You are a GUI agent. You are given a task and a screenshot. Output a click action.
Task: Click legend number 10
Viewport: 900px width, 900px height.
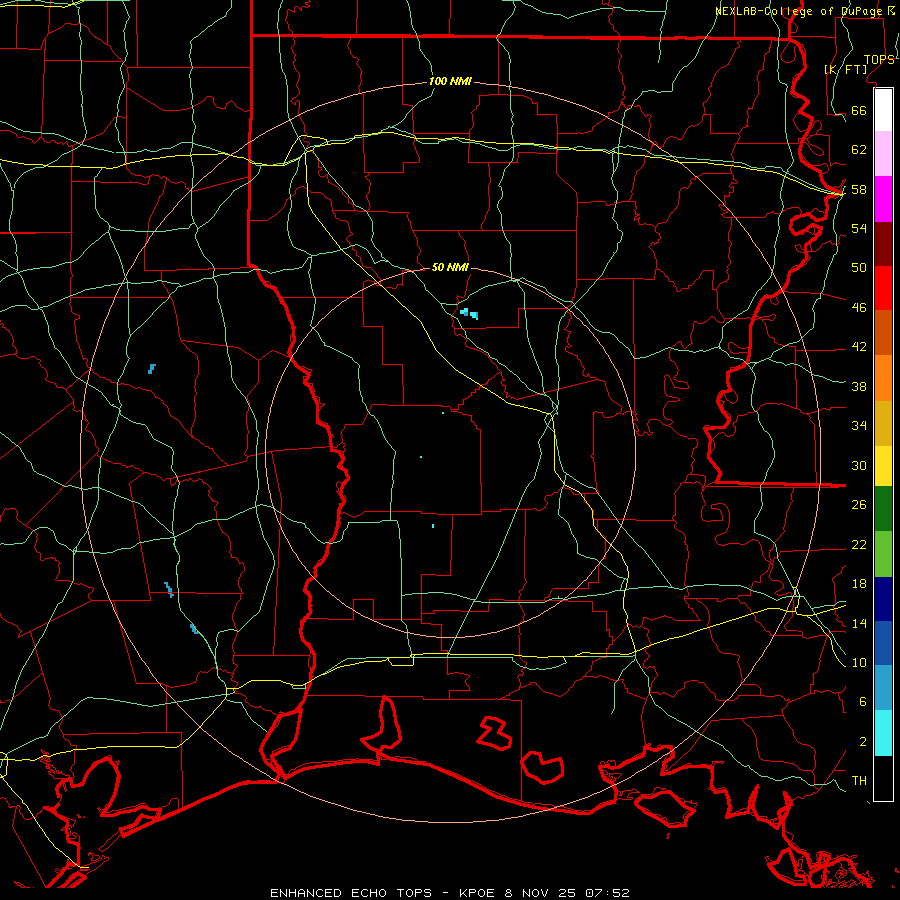pos(859,662)
